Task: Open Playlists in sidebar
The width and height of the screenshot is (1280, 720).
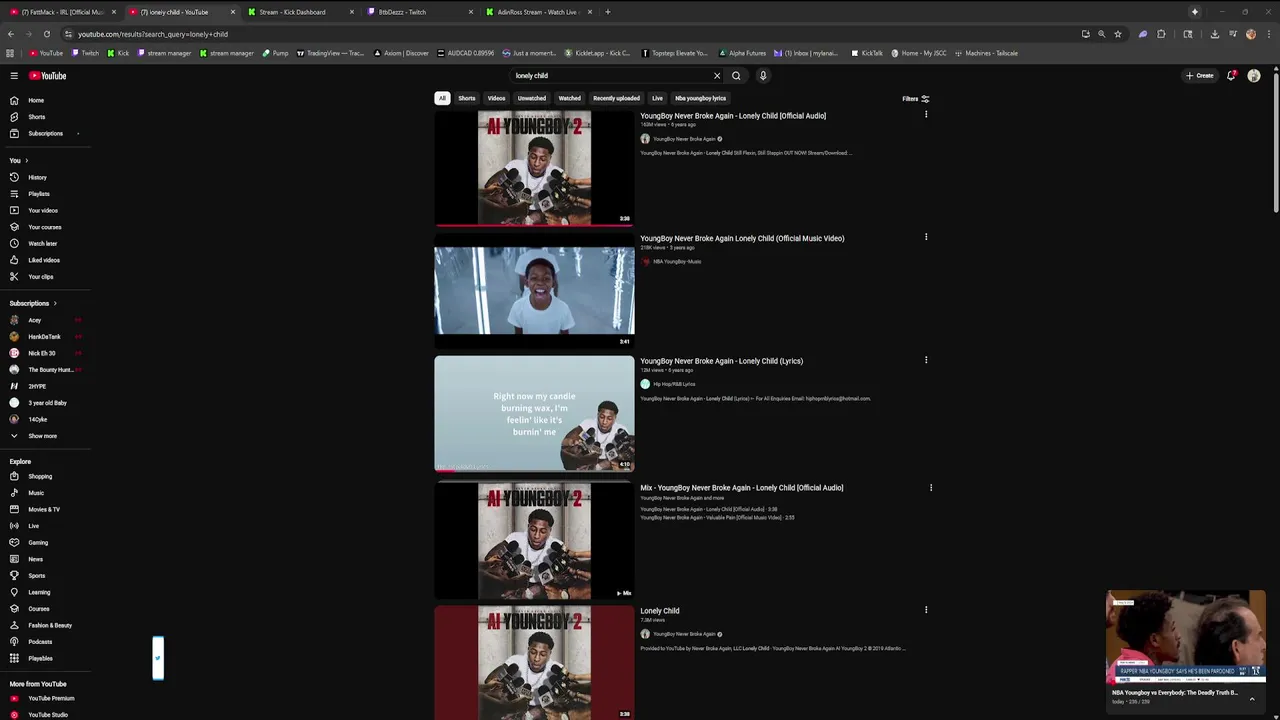Action: [38, 194]
